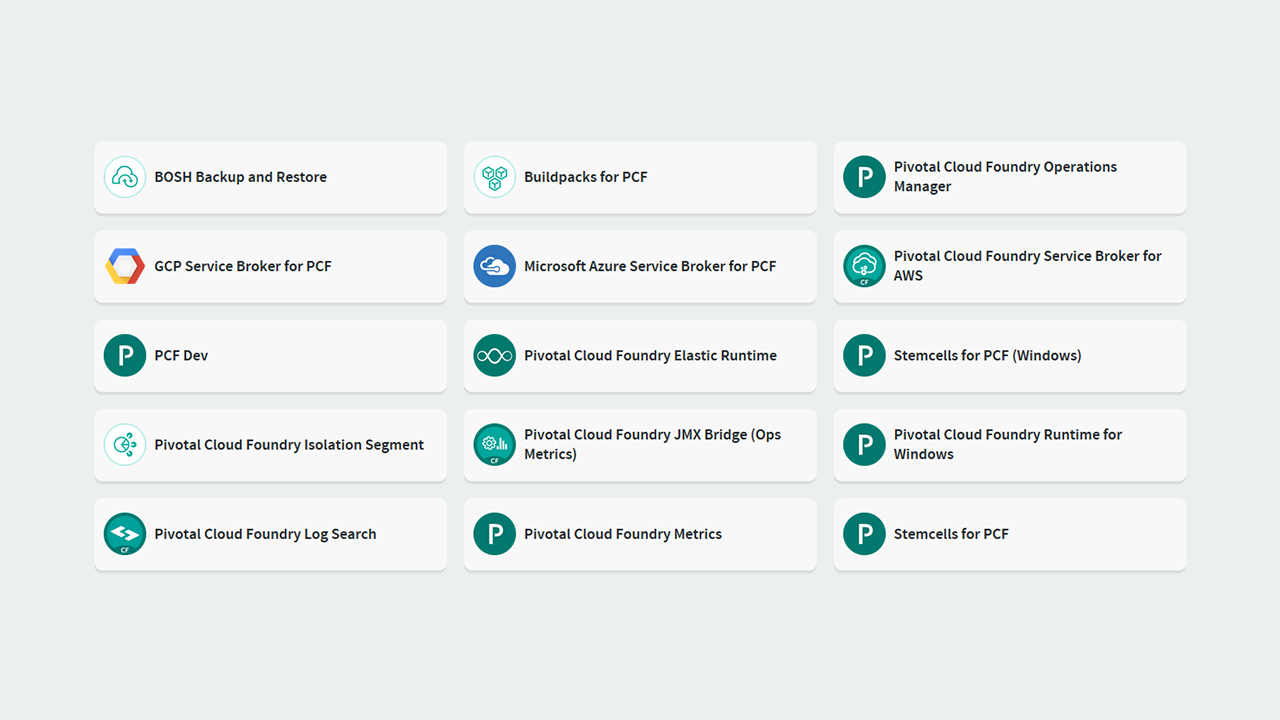Click the Runtime for Windows P icon

[x=865, y=445]
